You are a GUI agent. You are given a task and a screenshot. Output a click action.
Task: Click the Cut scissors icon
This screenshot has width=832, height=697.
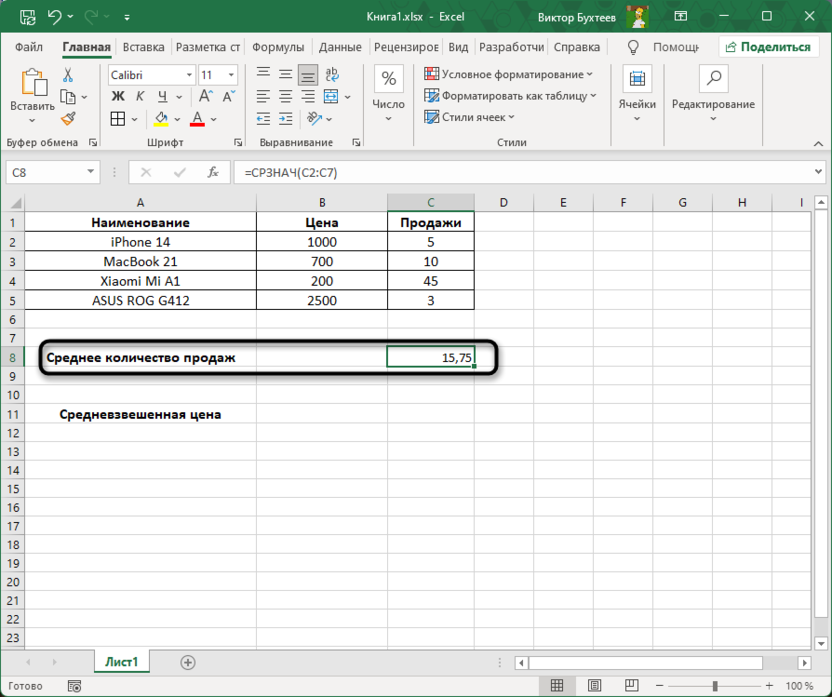(x=69, y=75)
